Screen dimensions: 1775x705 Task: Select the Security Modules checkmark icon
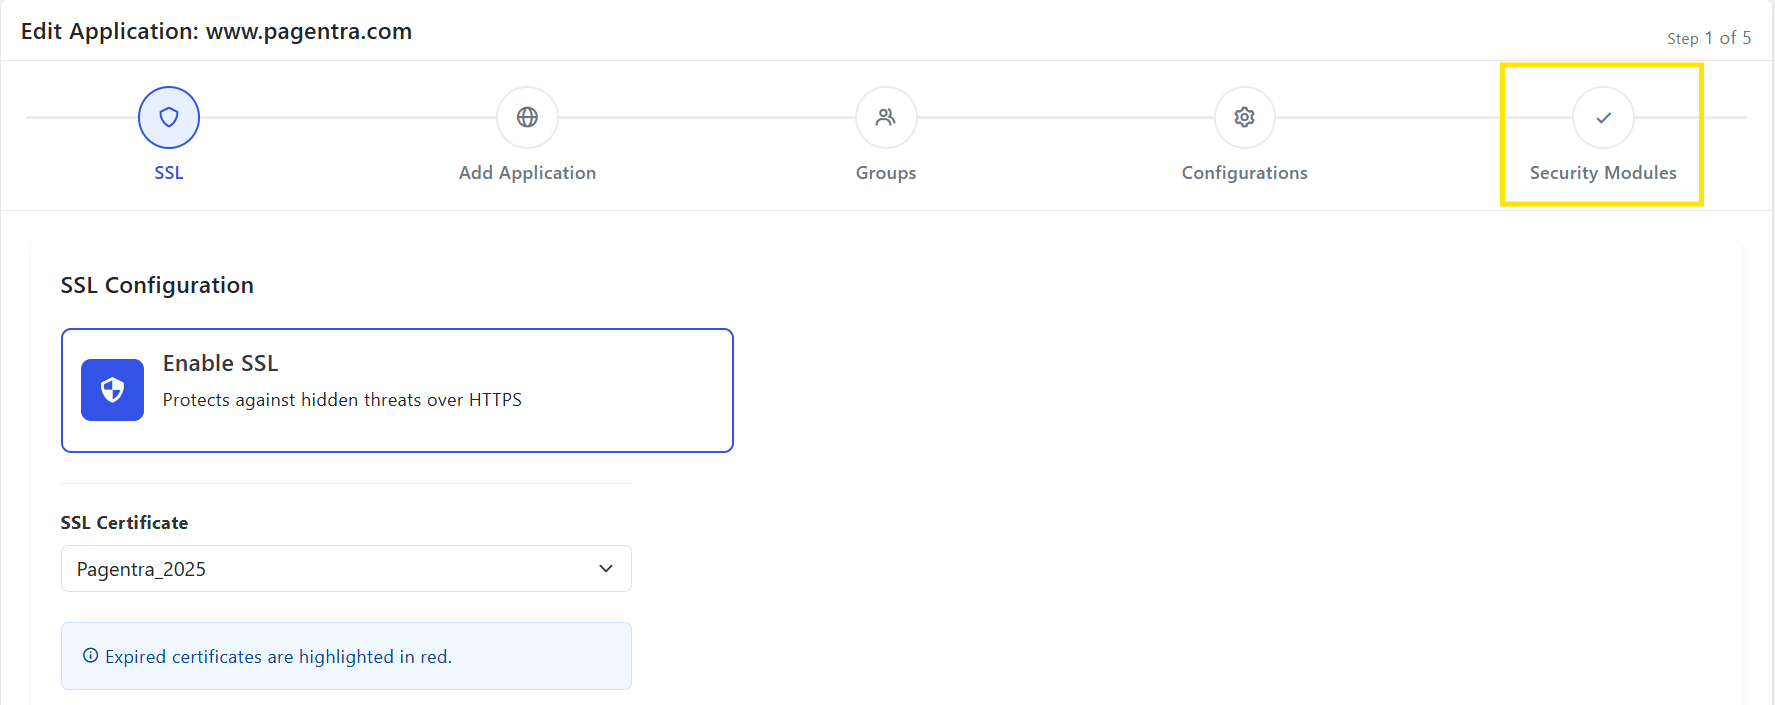point(1603,117)
